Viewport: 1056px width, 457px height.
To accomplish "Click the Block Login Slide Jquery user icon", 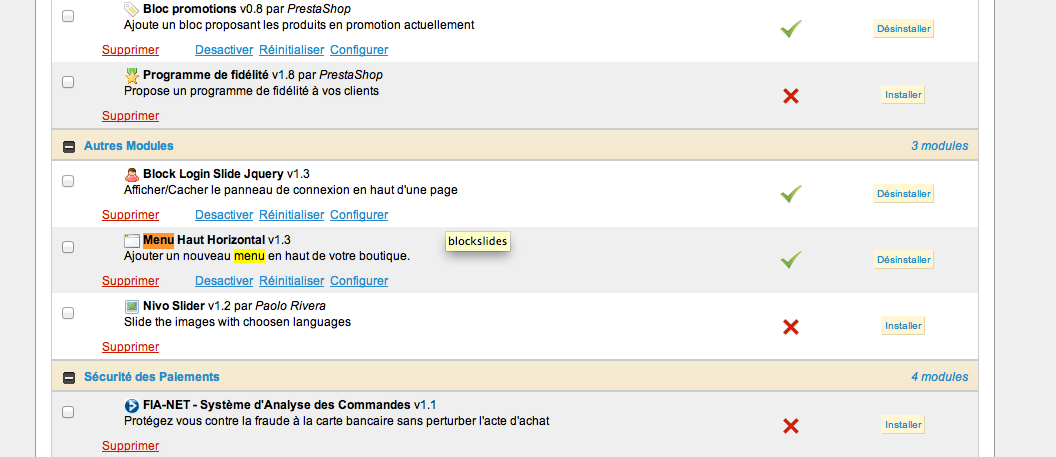I will (131, 174).
